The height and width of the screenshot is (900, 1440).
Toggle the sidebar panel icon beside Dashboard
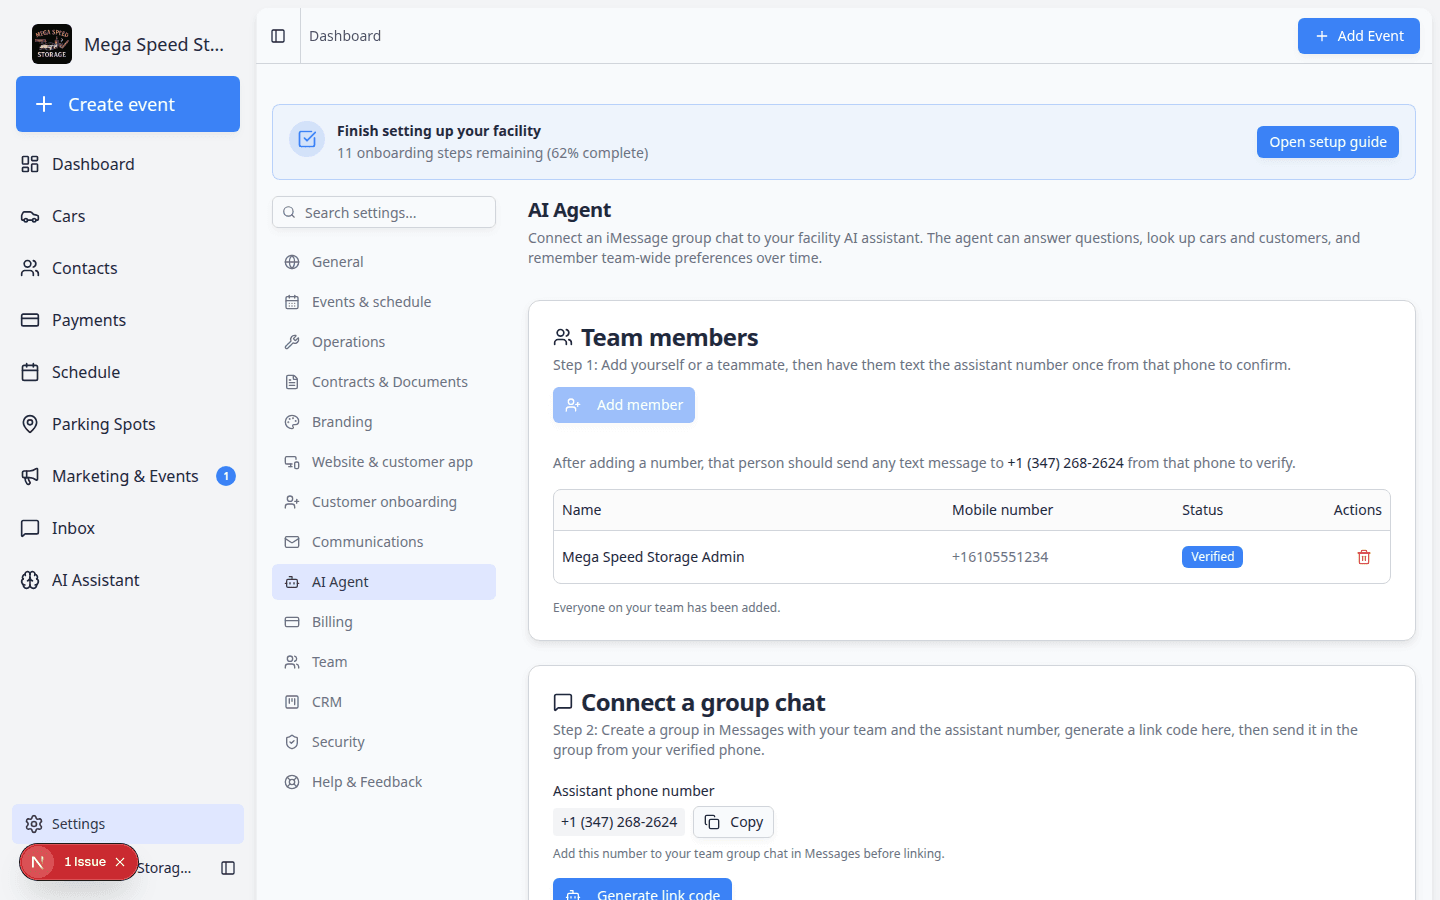click(x=278, y=36)
